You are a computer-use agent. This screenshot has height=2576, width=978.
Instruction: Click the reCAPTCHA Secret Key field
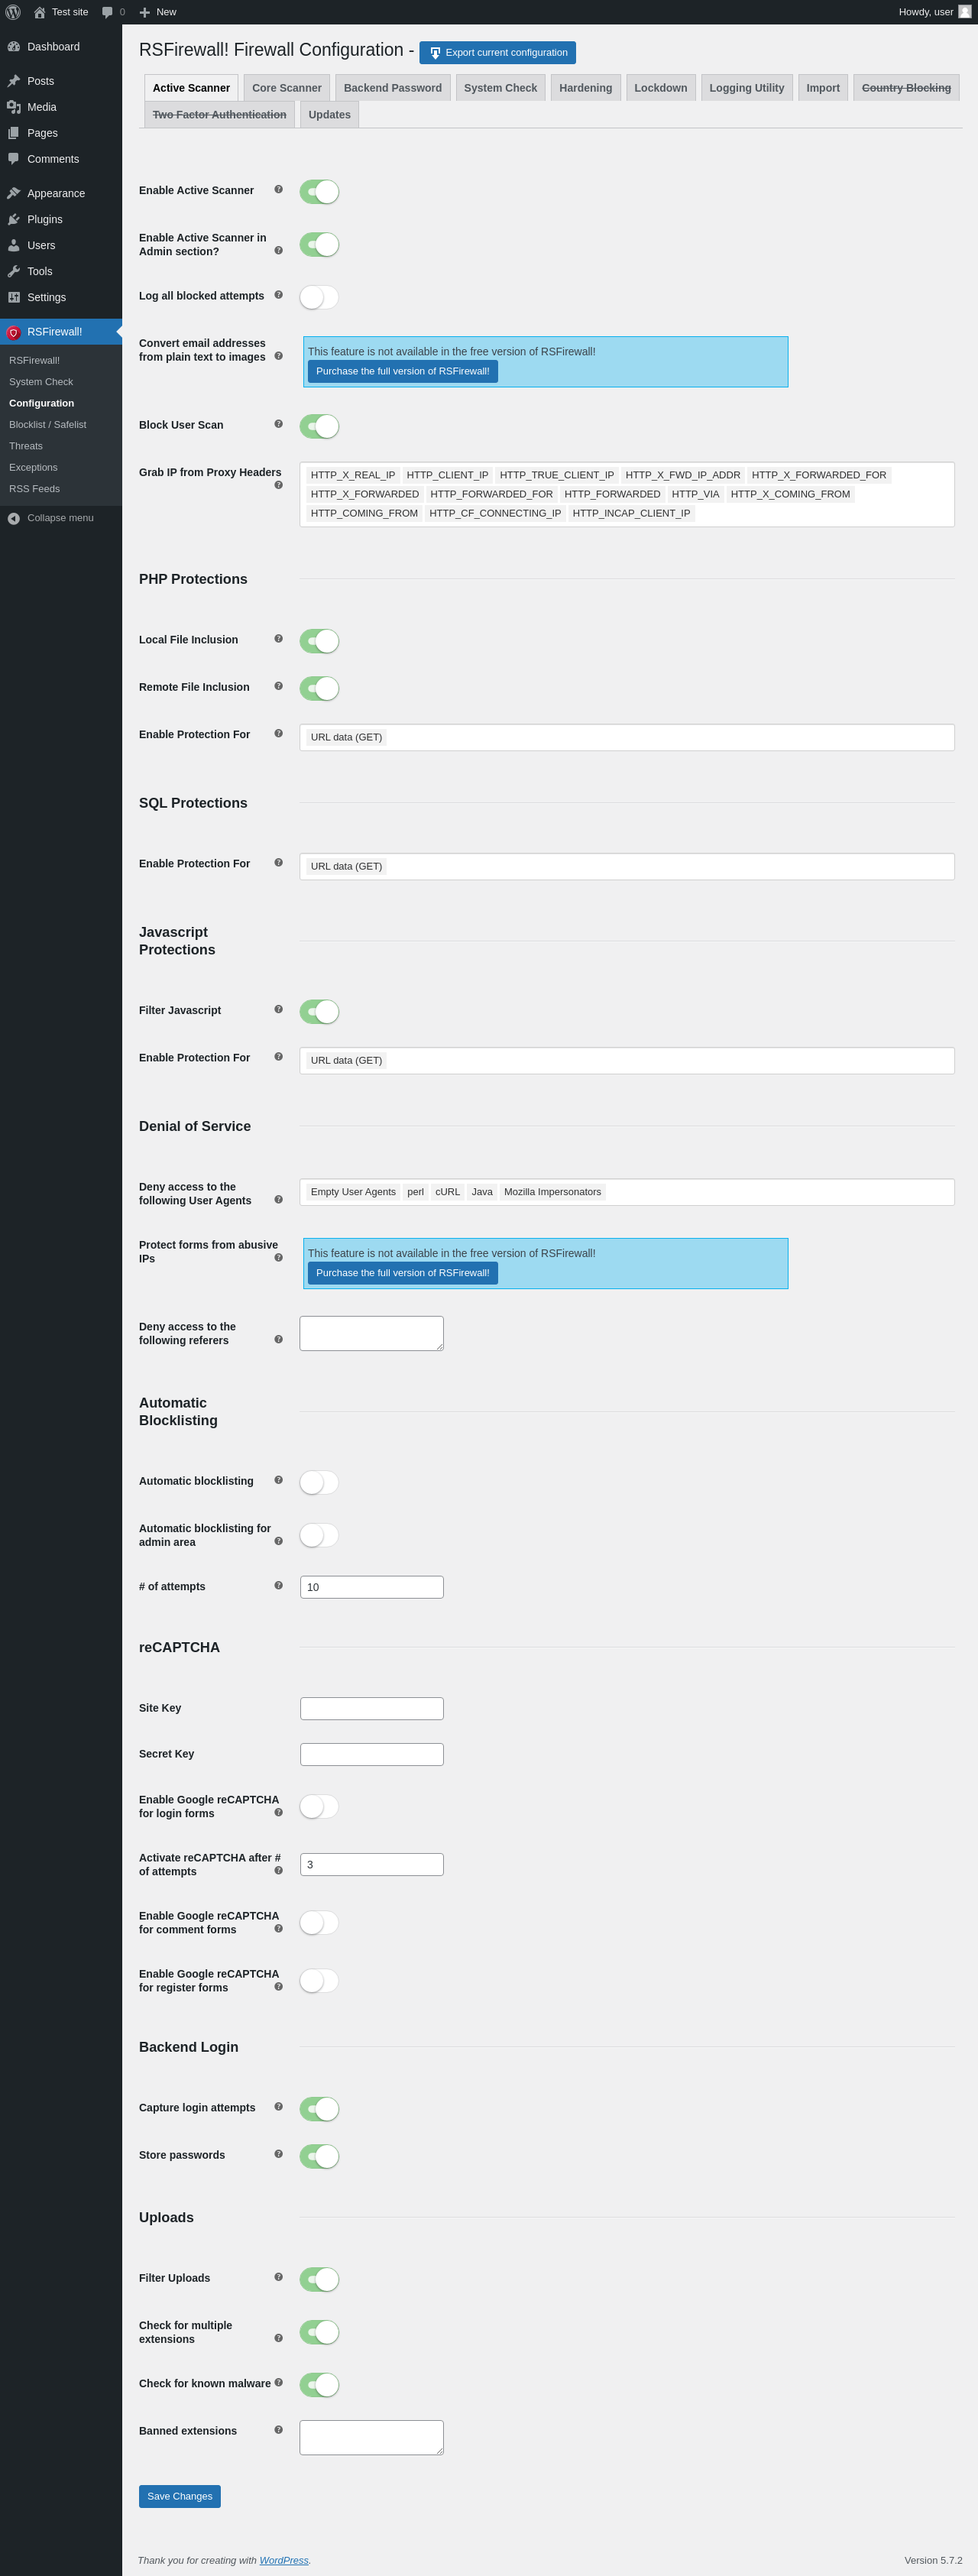372,1754
